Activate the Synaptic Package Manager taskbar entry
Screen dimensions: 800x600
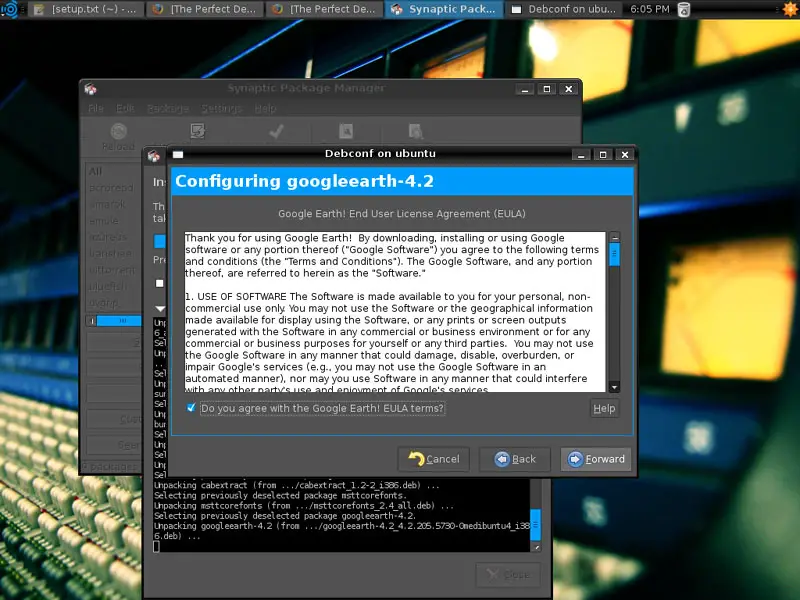click(444, 9)
